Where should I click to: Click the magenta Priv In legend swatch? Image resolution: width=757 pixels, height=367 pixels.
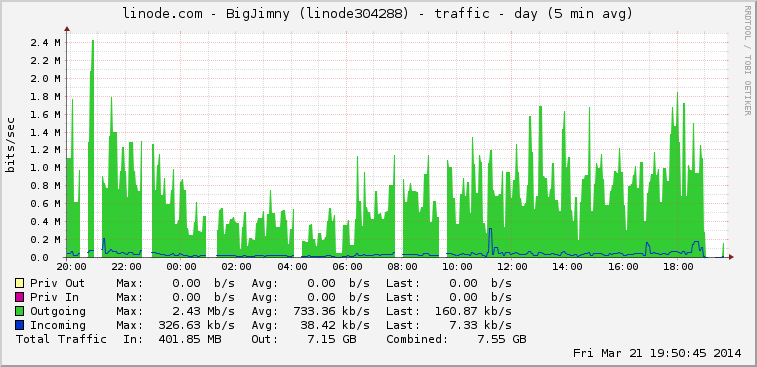click(x=19, y=297)
